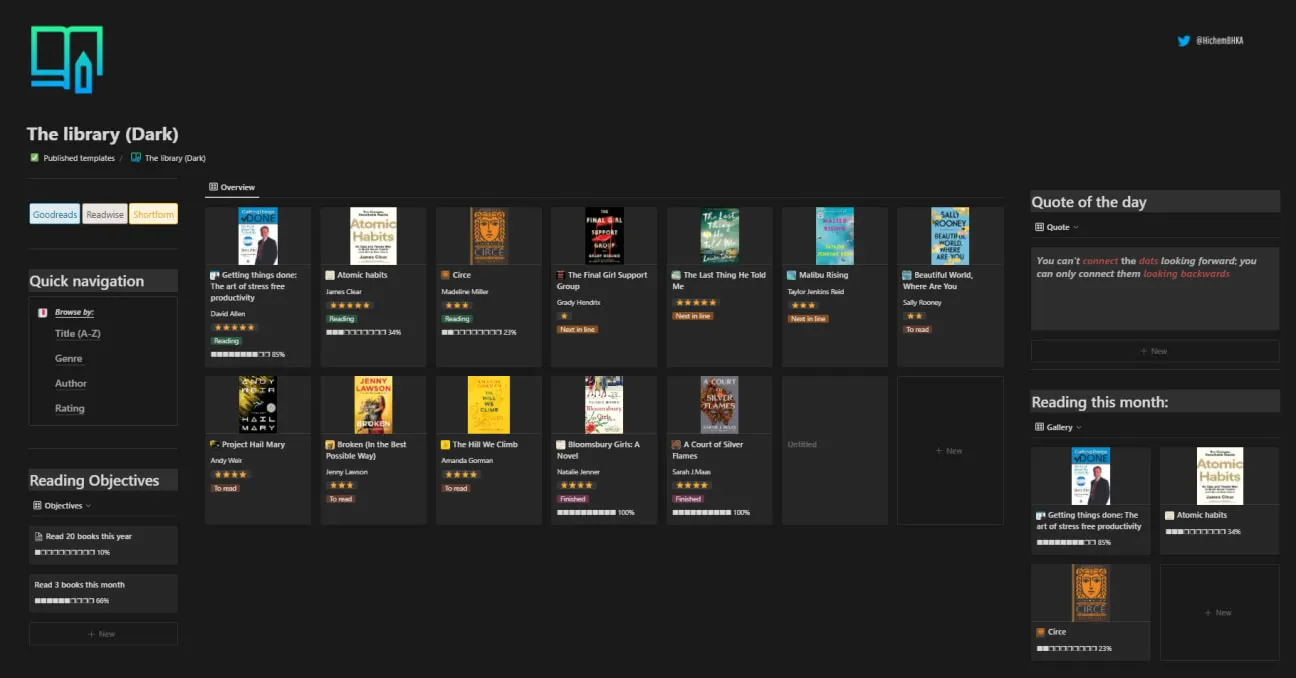The height and width of the screenshot is (678, 1296).
Task: Click + New card in Overview gallery
Action: pos(950,451)
